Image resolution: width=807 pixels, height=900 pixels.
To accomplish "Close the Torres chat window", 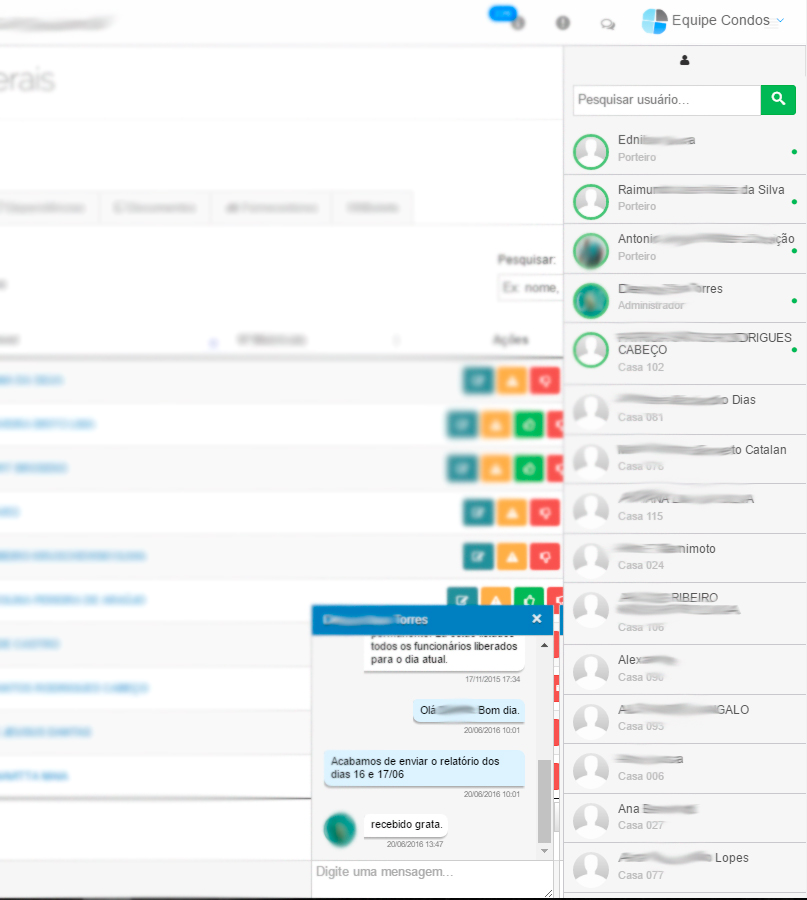I will tap(537, 619).
